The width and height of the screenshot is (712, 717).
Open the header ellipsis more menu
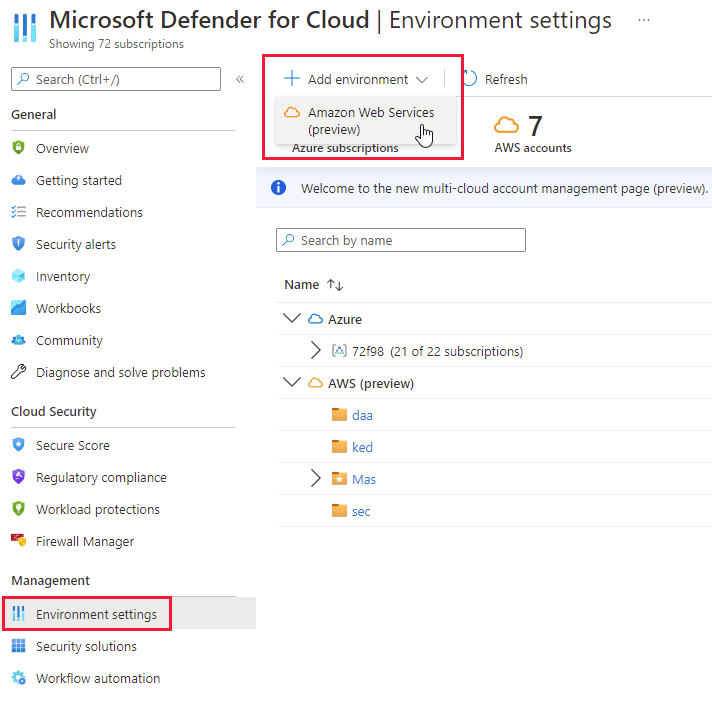644,20
